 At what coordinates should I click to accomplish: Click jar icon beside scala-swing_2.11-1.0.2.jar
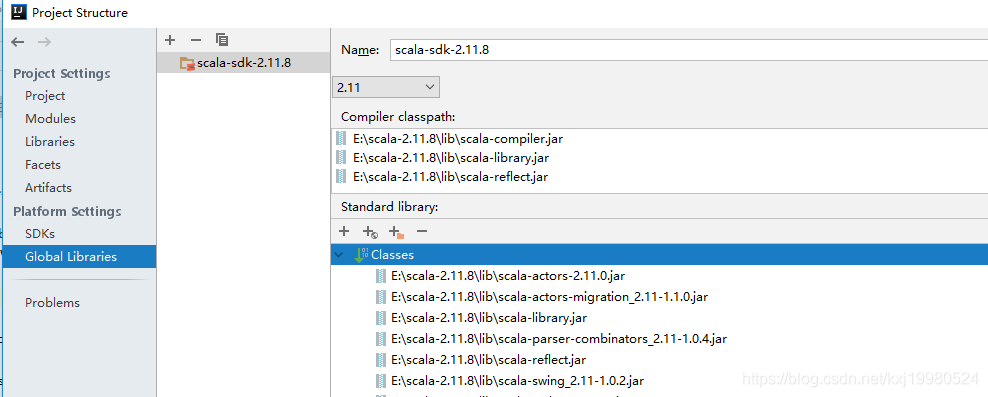(x=381, y=381)
